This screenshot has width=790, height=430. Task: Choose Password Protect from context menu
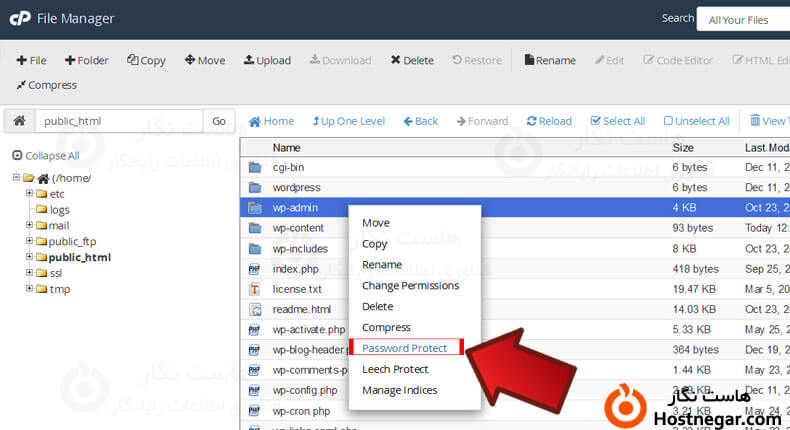click(x=404, y=348)
